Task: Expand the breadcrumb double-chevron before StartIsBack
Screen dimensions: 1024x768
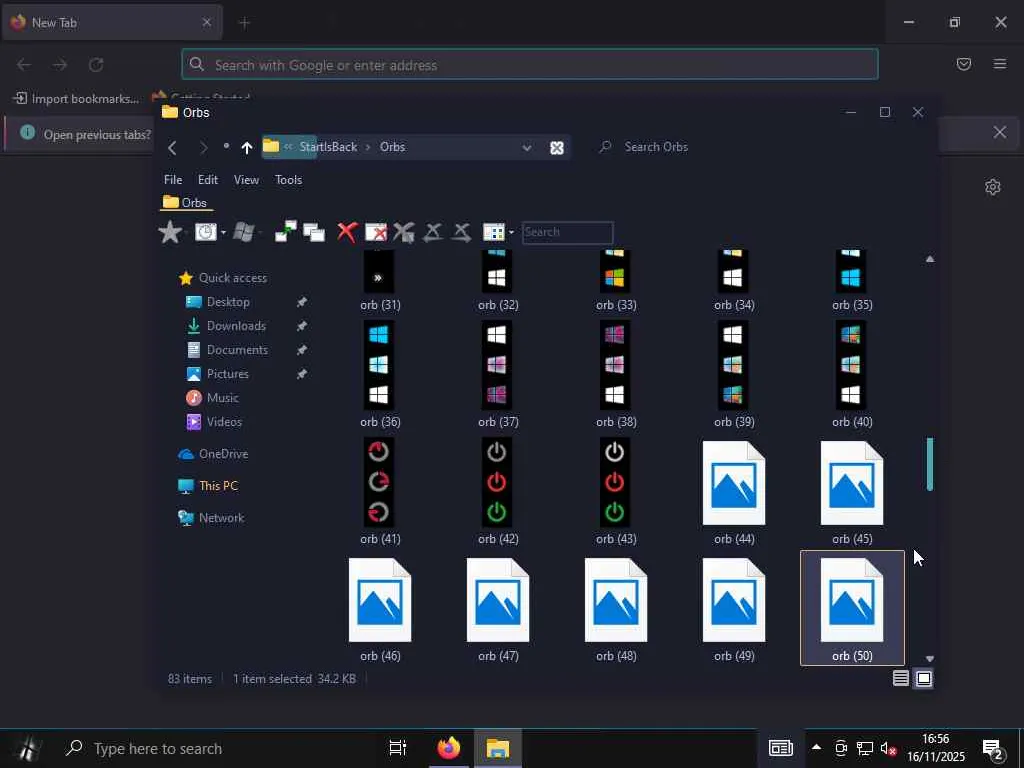Action: pyautogui.click(x=288, y=147)
